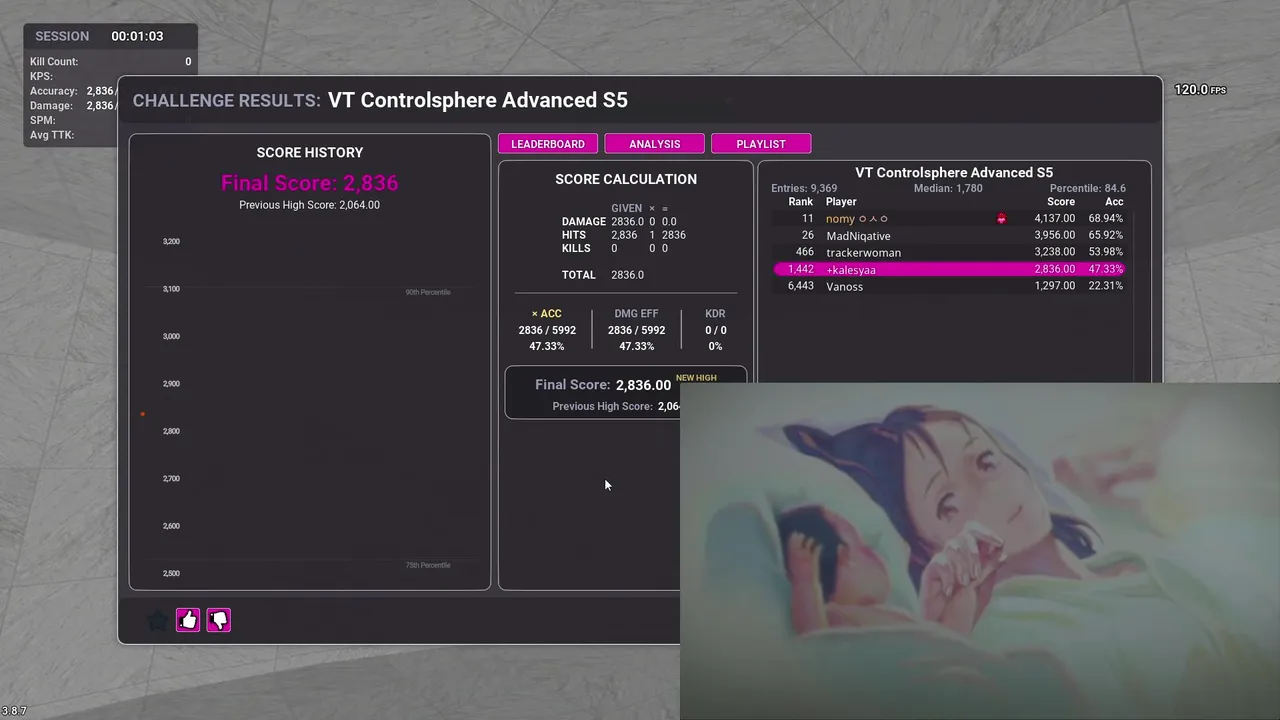Click the red badge icon beside nomy
This screenshot has width=1280, height=720.
(x=1001, y=218)
